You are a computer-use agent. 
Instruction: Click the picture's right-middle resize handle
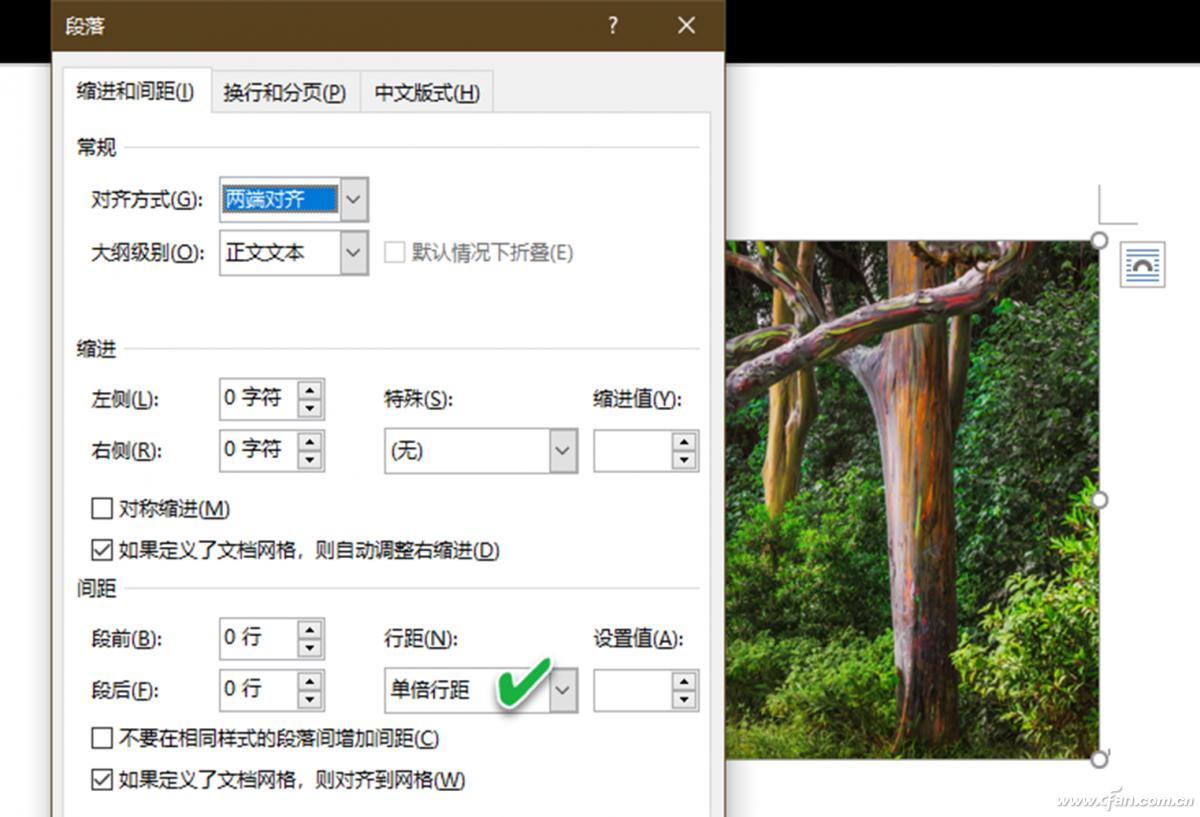(x=1099, y=501)
